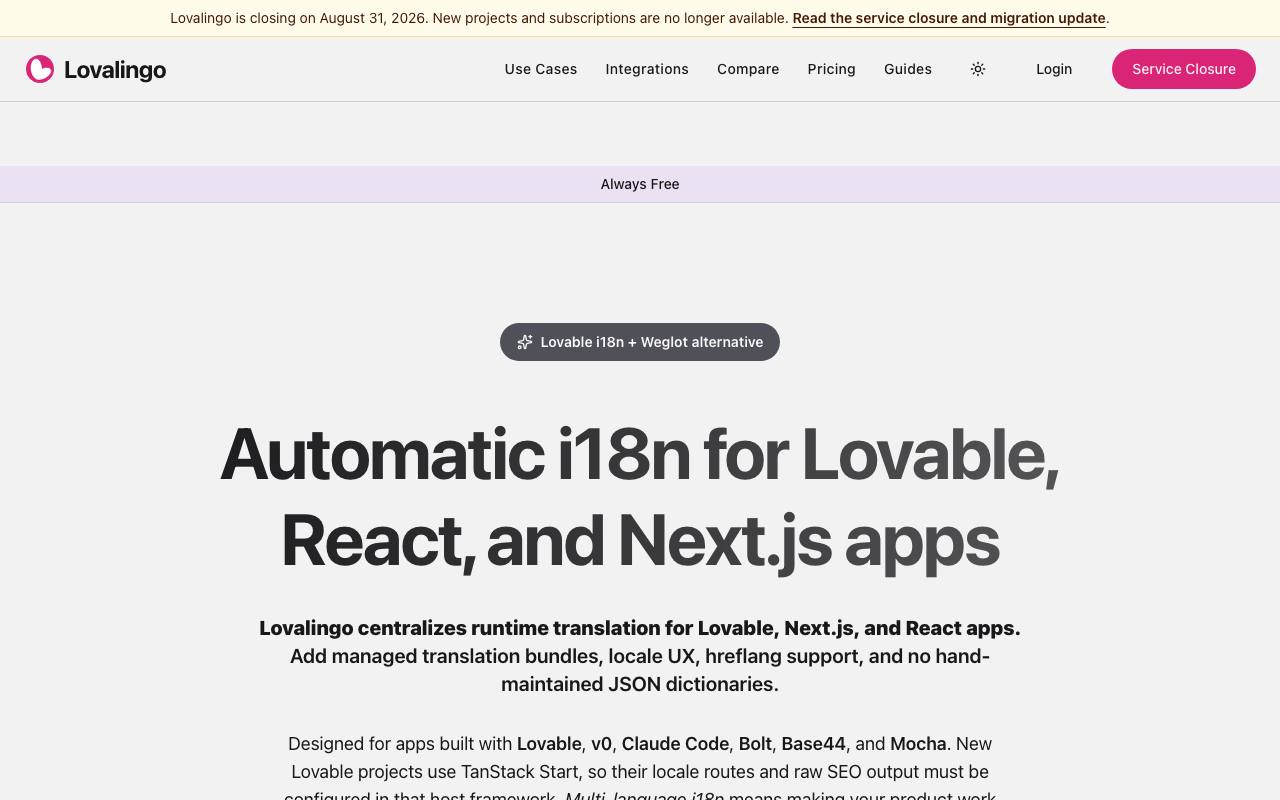Click the bold v0 text in the paragraph
This screenshot has height=800, width=1280.
601,744
